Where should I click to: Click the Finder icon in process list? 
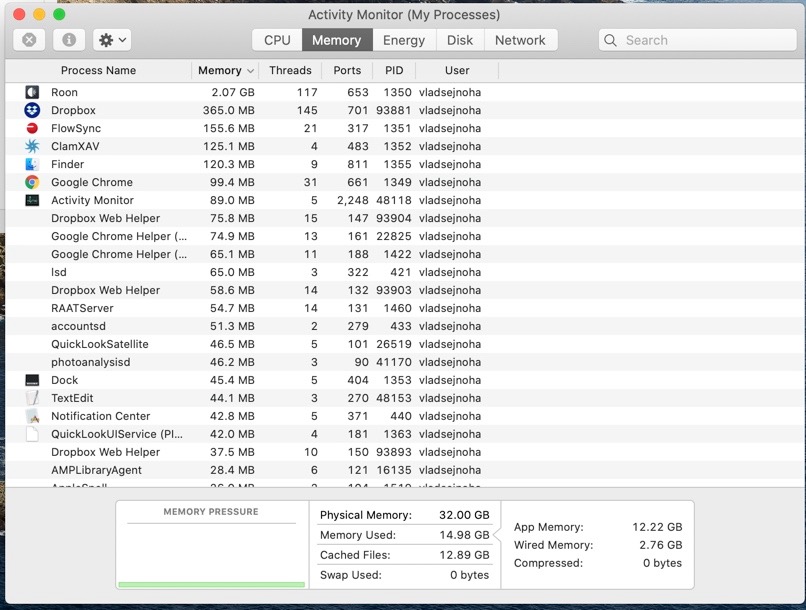pos(32,164)
